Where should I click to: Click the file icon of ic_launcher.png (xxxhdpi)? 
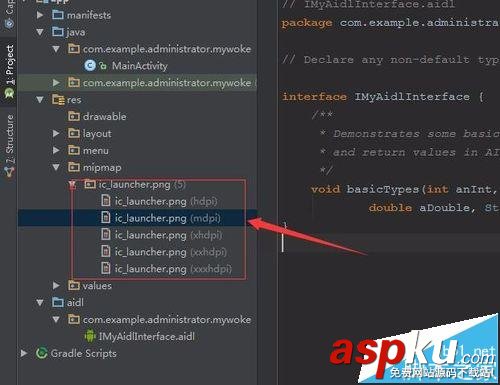pos(106,268)
